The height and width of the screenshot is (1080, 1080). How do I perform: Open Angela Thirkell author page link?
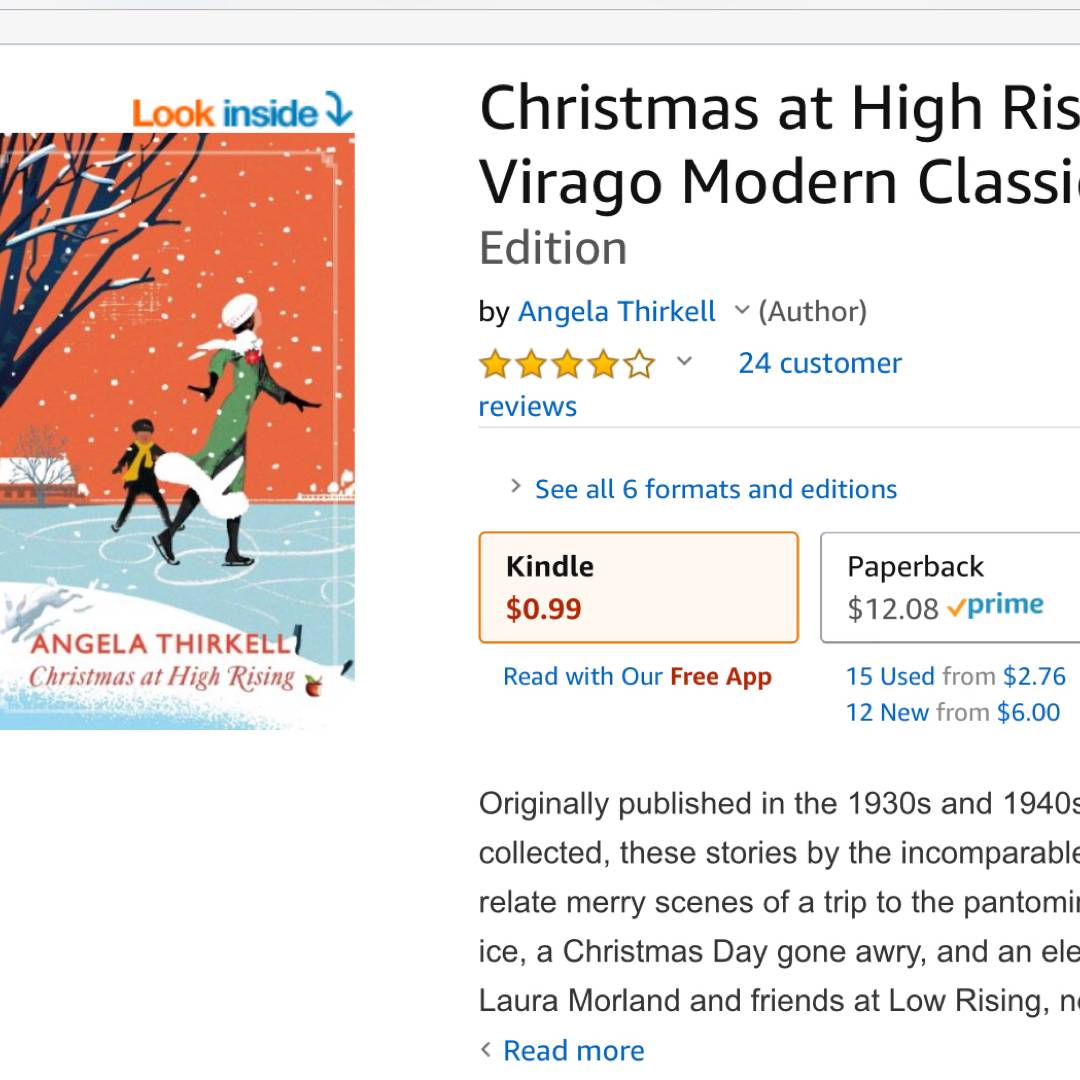pos(616,312)
